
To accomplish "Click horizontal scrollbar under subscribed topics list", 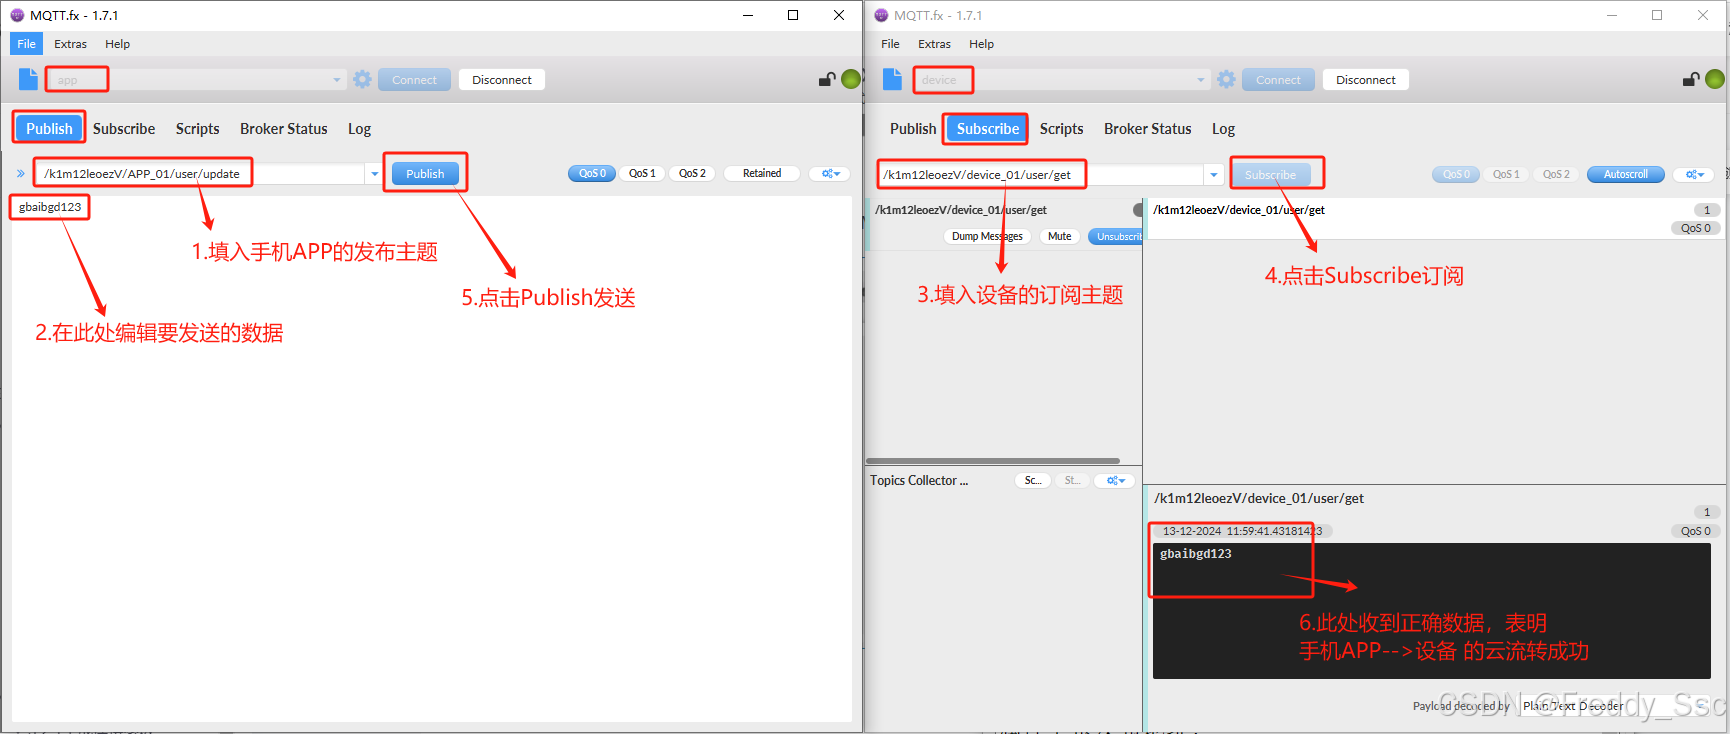I will coord(993,461).
